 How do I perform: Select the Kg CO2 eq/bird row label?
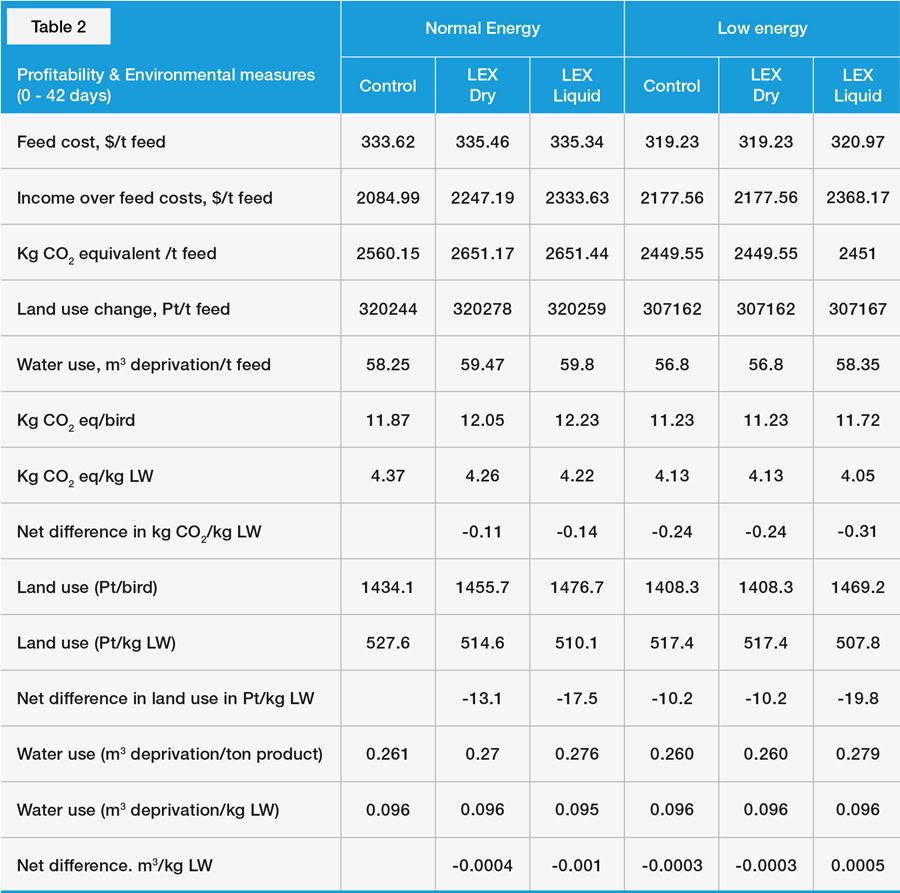coord(76,421)
